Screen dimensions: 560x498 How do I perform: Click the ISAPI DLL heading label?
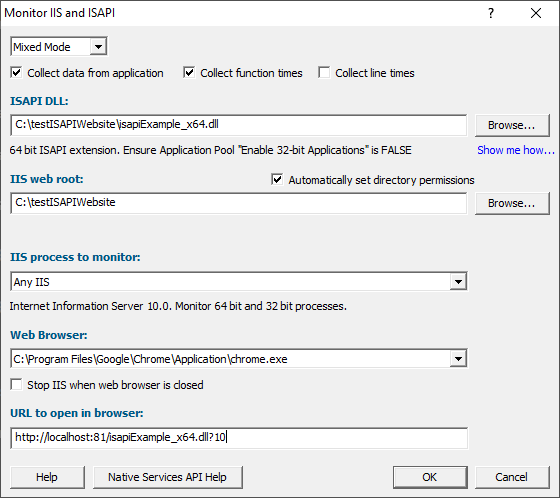(x=39, y=101)
